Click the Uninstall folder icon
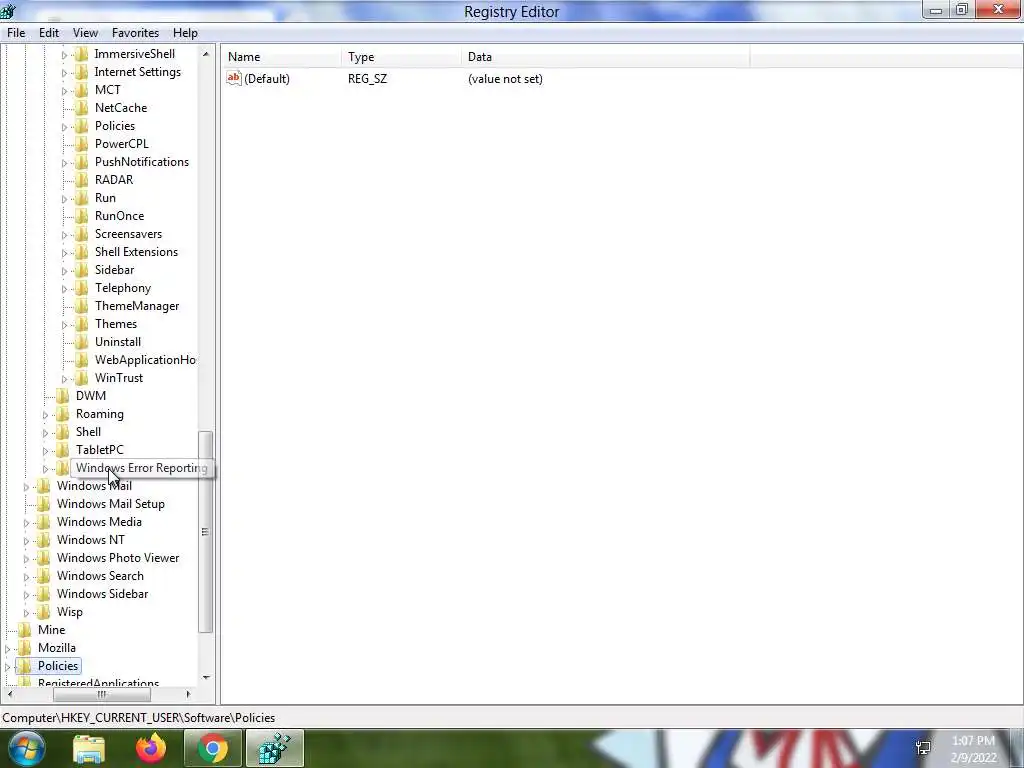 82,342
